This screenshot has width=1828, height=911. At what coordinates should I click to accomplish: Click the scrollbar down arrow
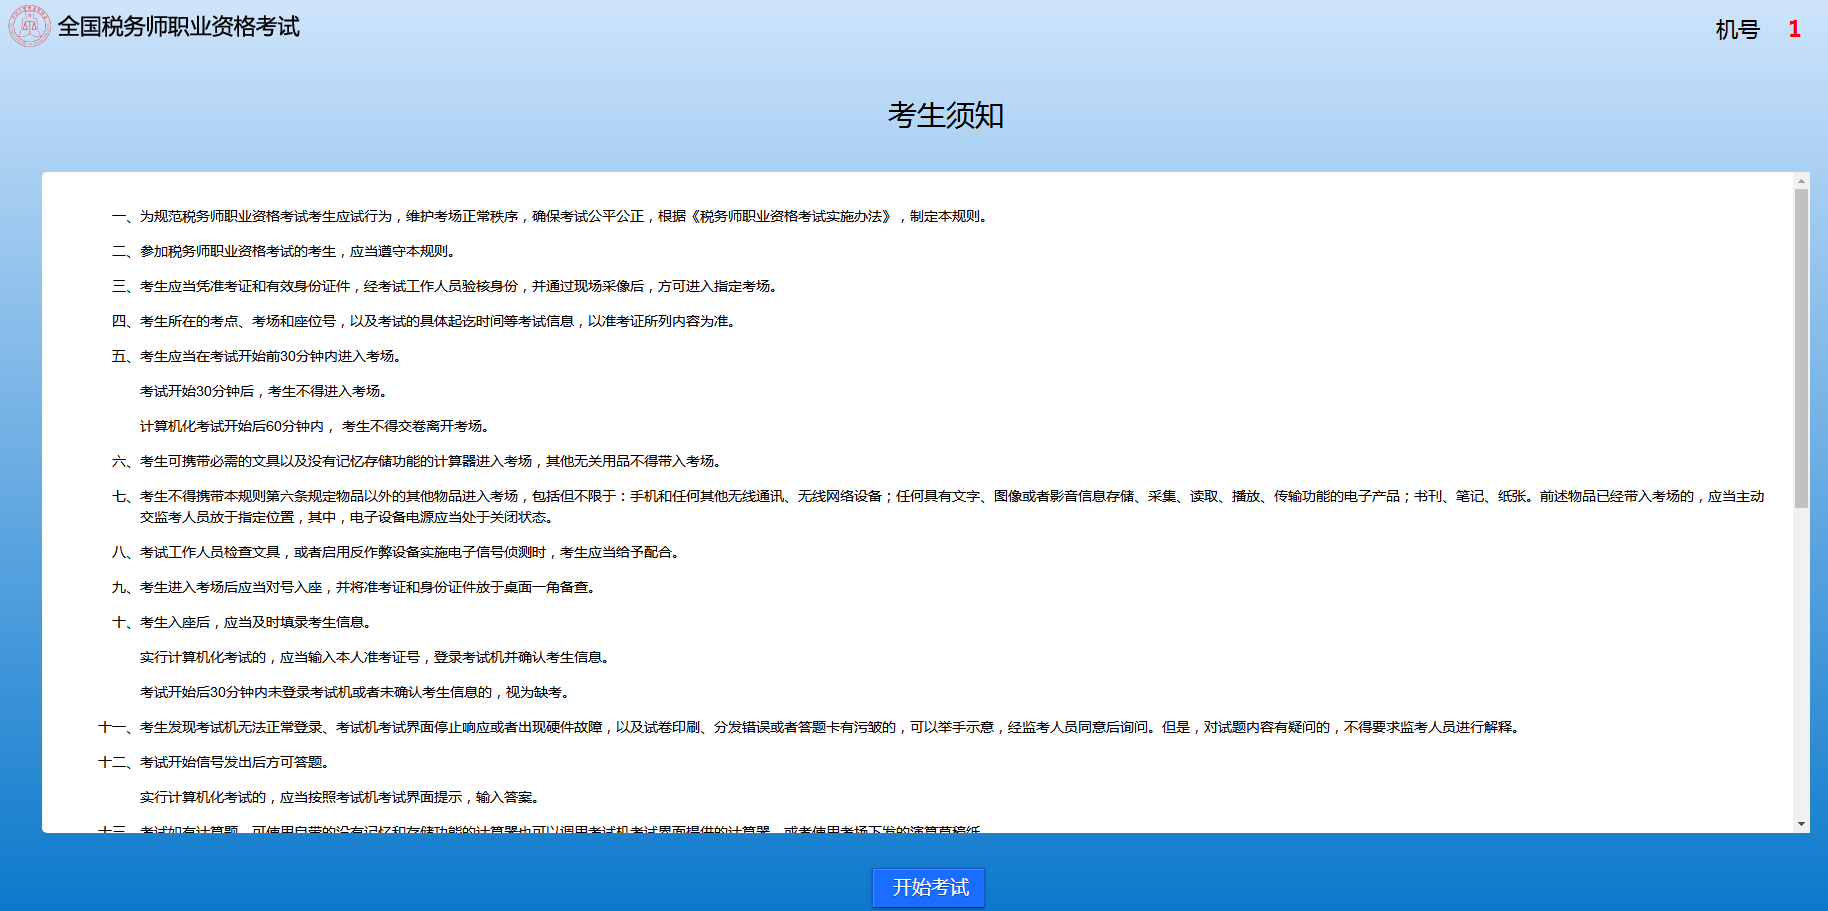pos(1801,824)
